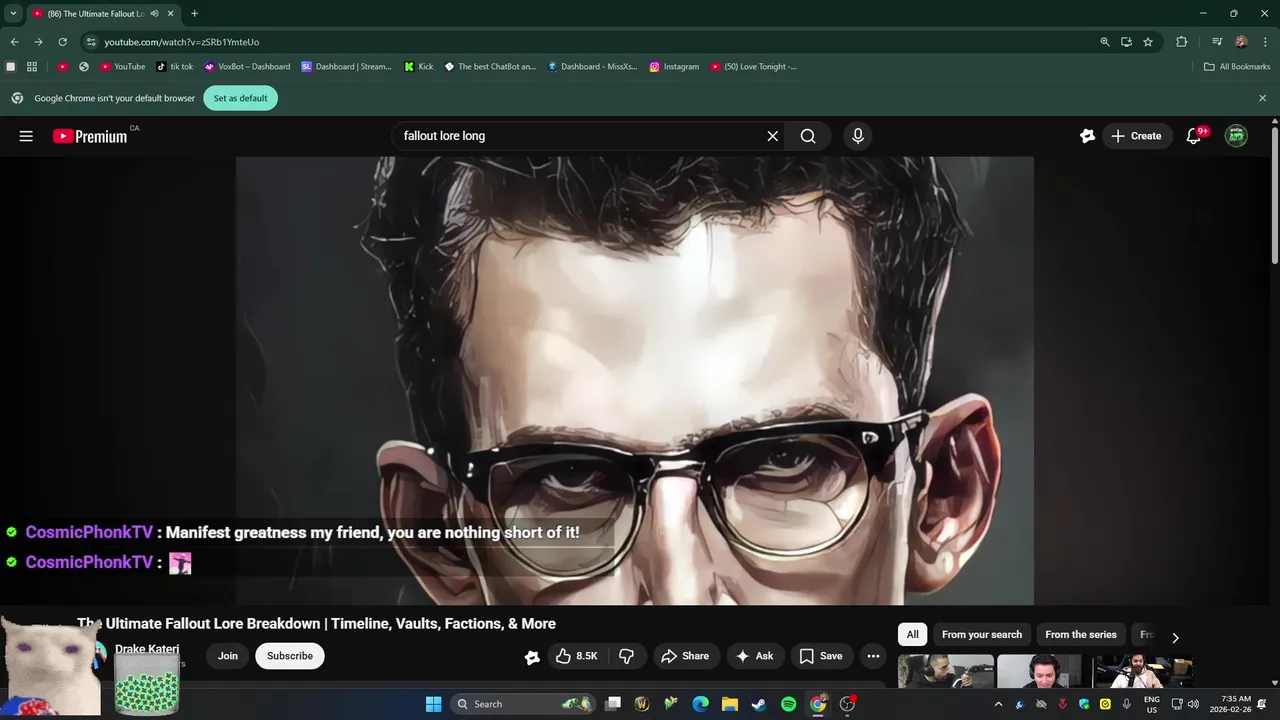
Task: Dismiss the default browser info bar
Action: coord(1262,98)
